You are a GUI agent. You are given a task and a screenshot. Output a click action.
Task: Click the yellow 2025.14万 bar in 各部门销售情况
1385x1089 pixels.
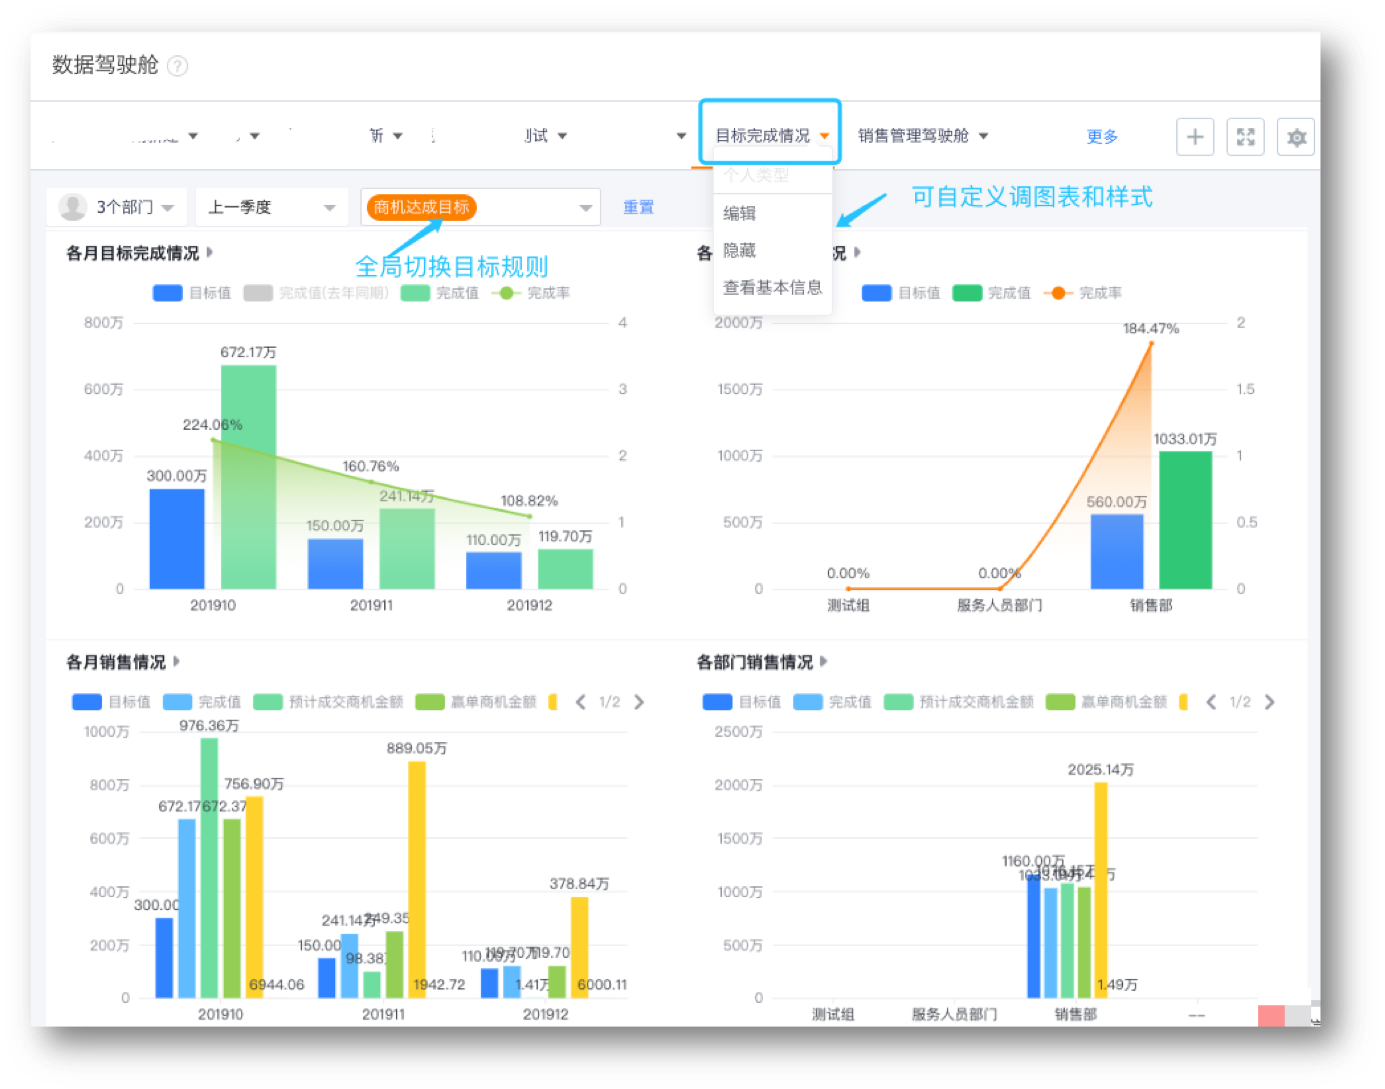1101,890
